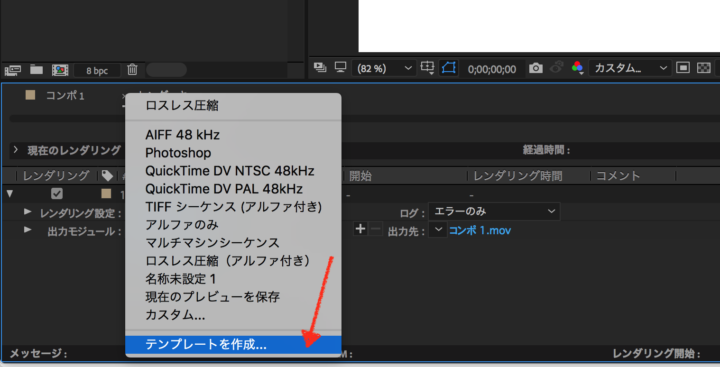This screenshot has width=720, height=367.
Task: Click the label tag column icon
Action: pyautogui.click(x=107, y=176)
